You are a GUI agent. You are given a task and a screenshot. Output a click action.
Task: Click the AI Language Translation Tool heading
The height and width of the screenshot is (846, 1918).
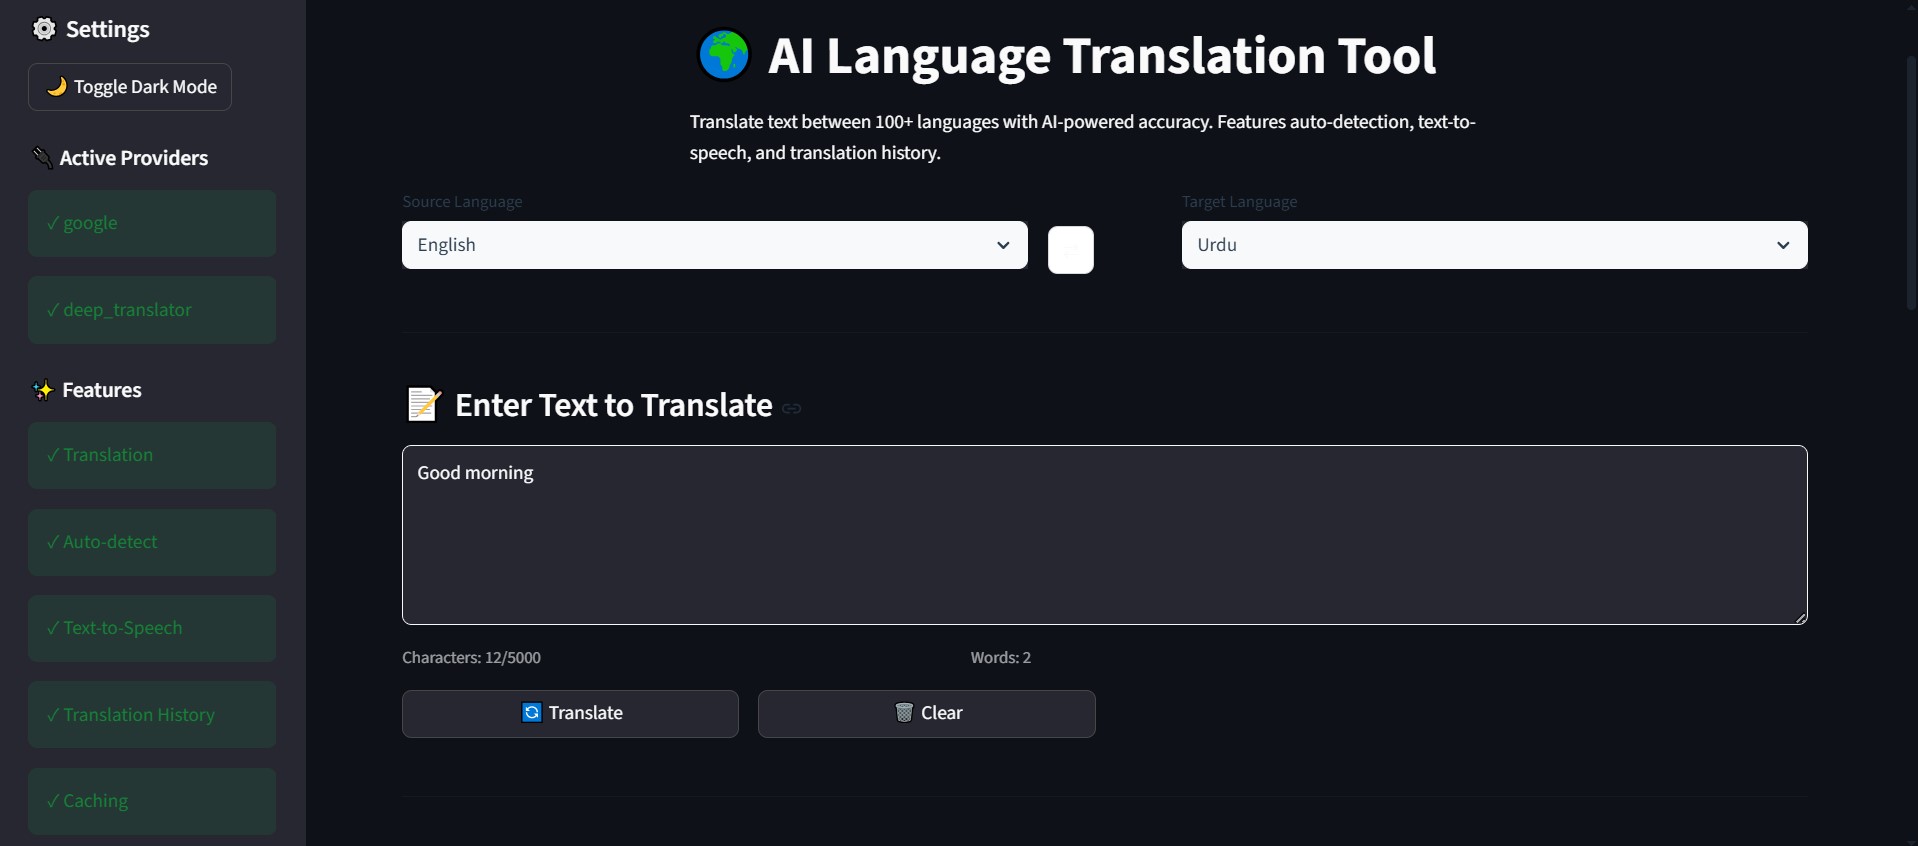1102,56
